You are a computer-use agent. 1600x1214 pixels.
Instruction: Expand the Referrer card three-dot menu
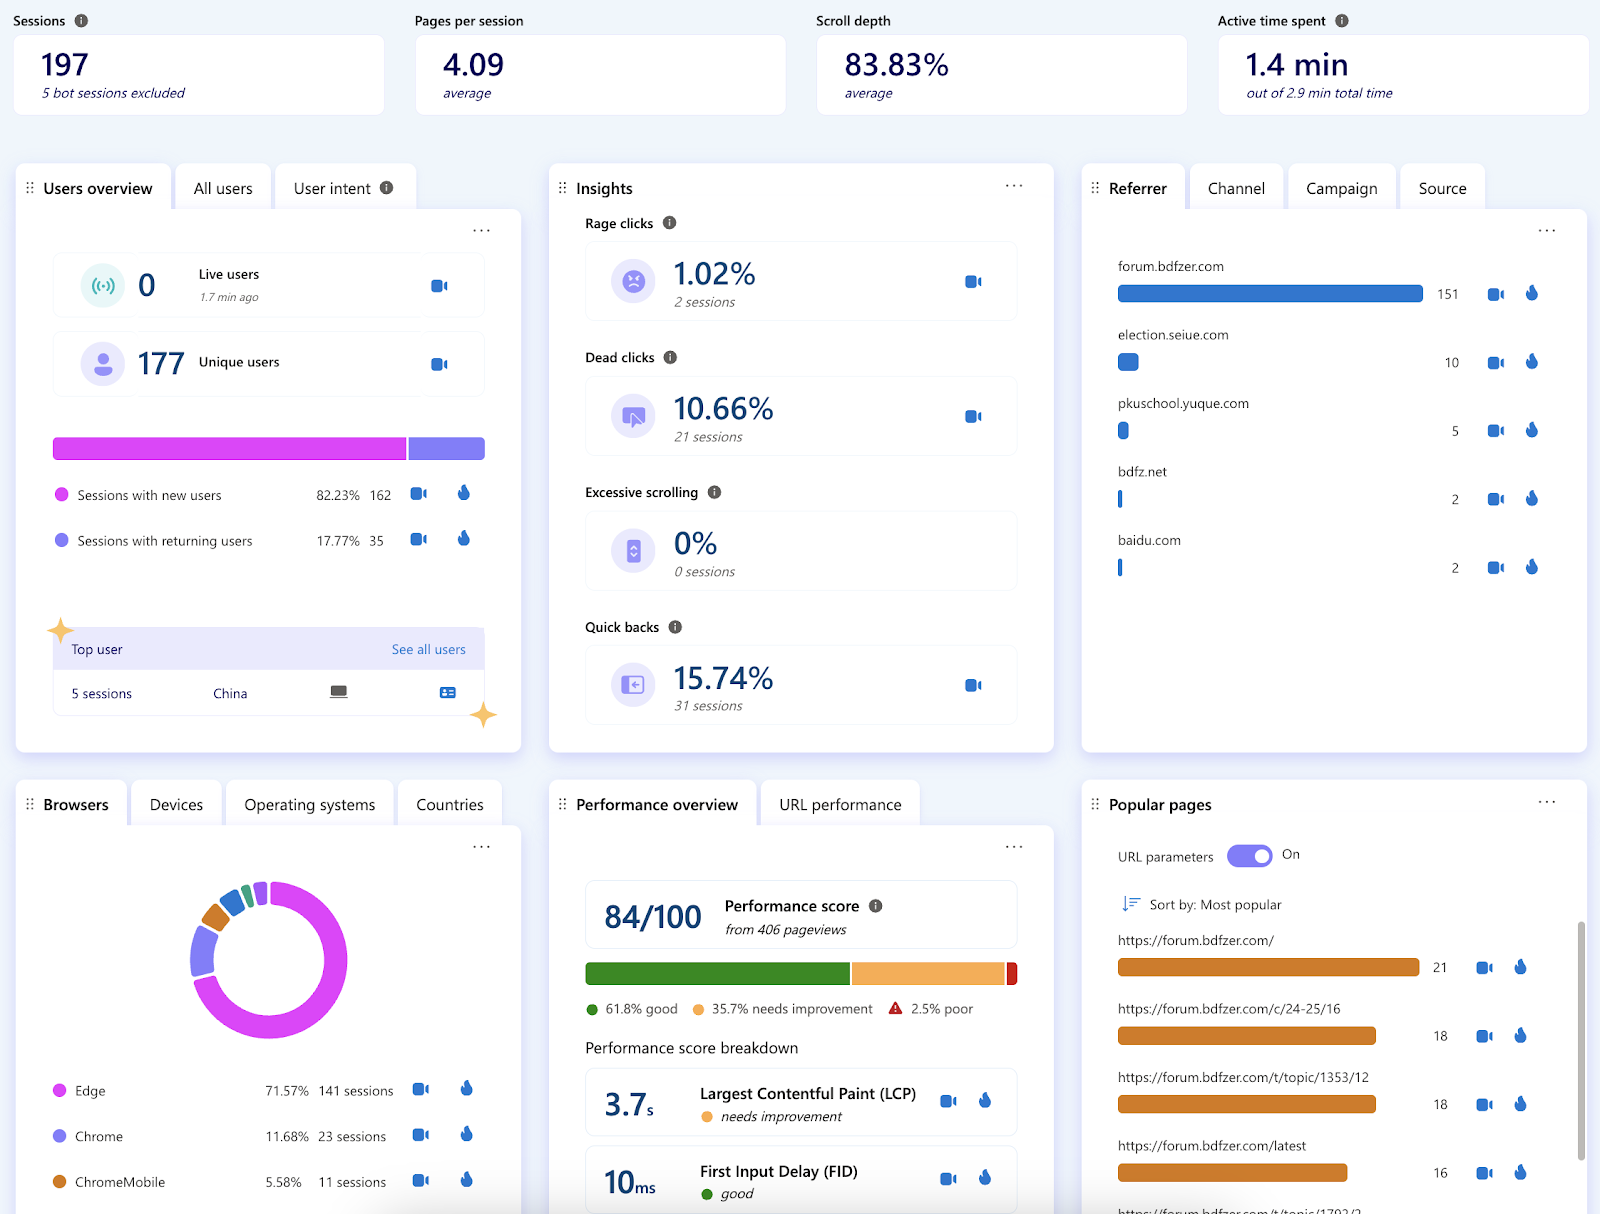(1546, 231)
